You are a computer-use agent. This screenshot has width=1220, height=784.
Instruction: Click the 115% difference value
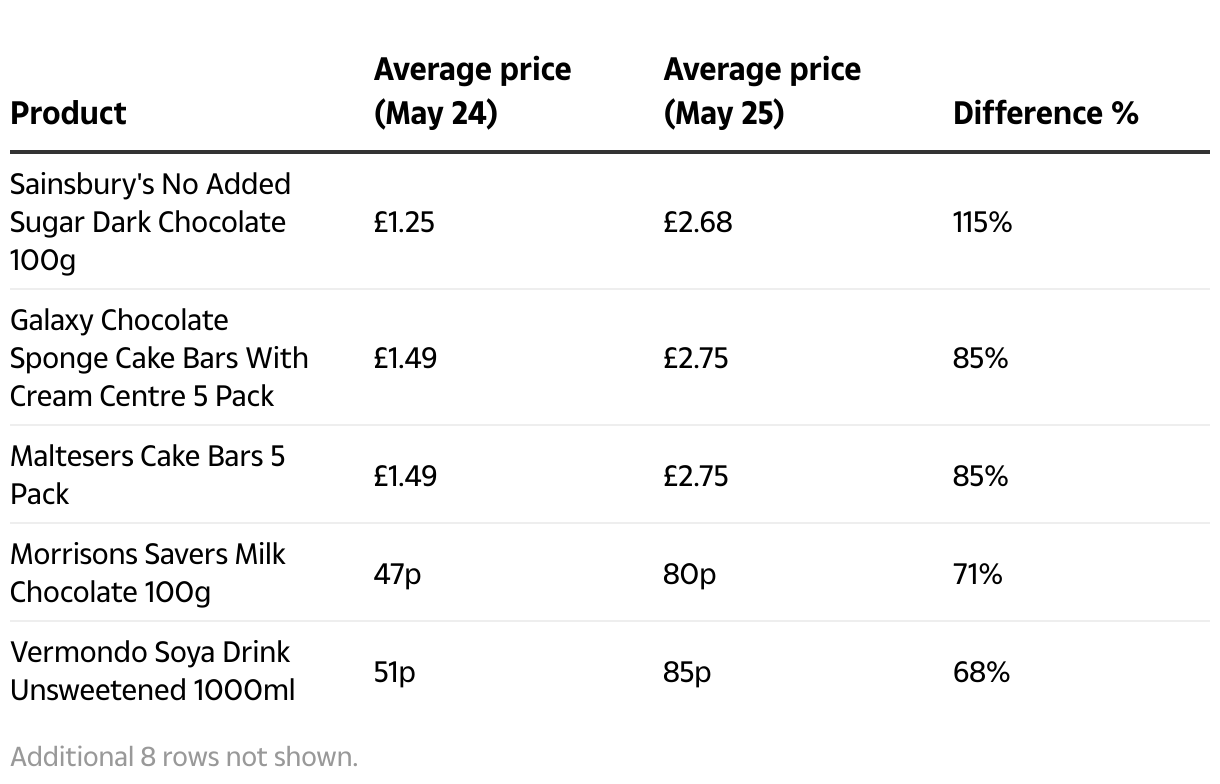[982, 222]
